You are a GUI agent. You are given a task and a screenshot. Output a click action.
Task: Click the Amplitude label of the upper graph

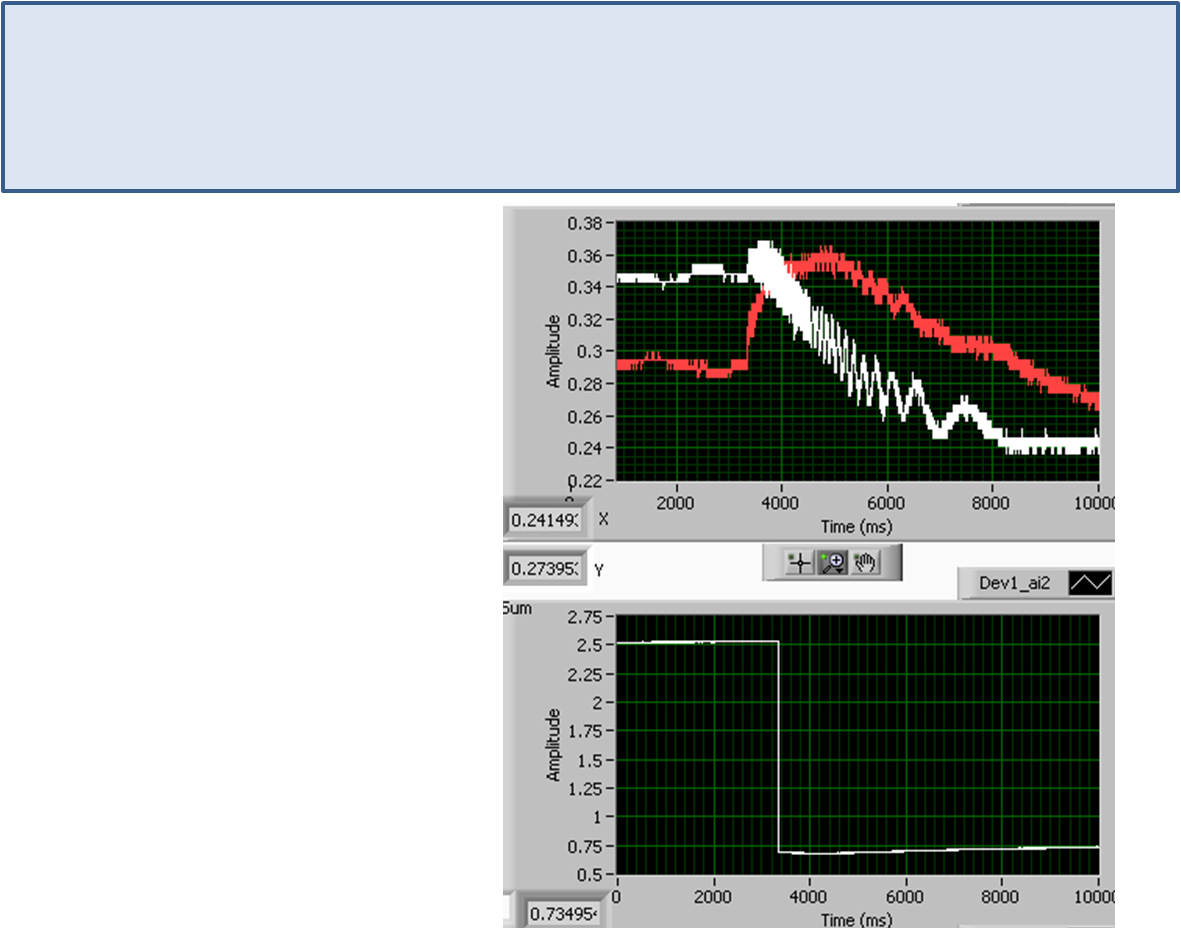tap(553, 350)
